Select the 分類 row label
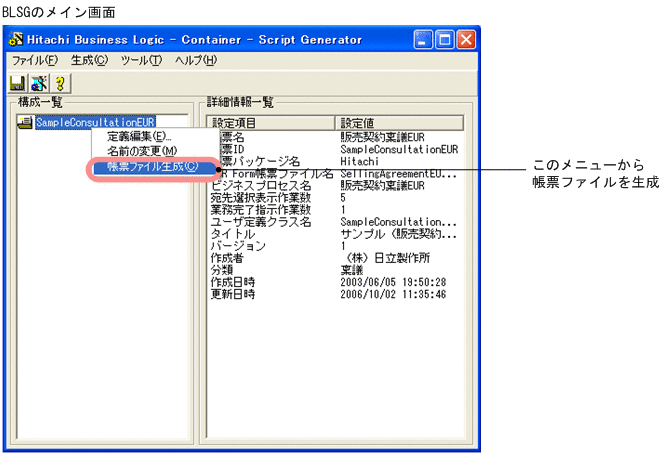The image size is (663, 457). (222, 270)
